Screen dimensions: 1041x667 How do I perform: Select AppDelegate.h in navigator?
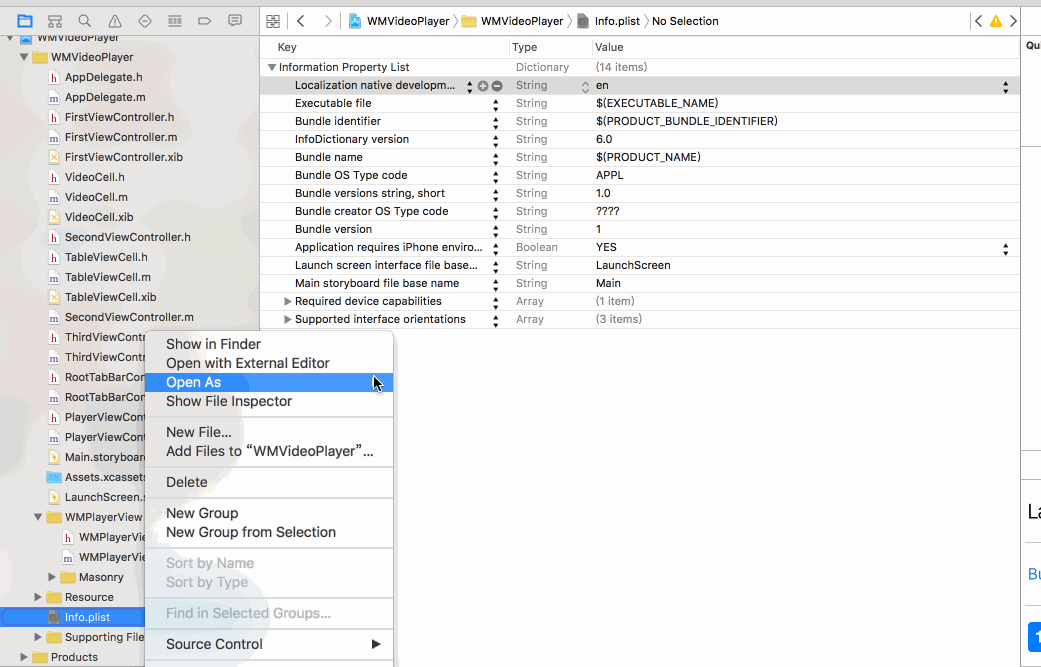[x=103, y=77]
